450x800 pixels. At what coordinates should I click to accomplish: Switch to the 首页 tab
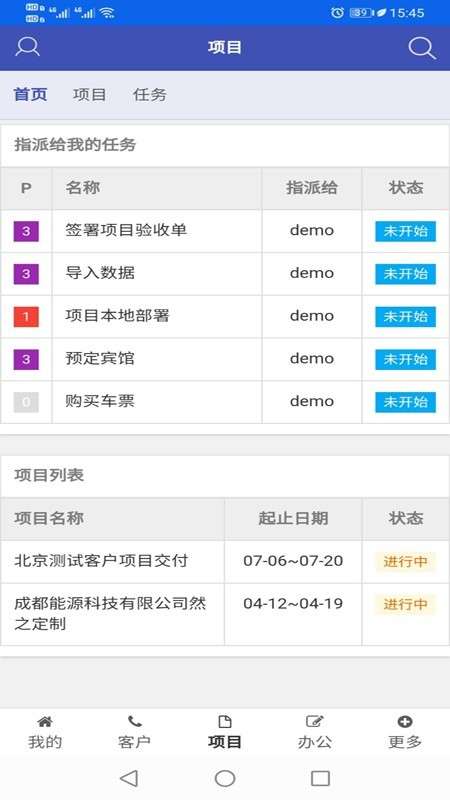pyautogui.click(x=31, y=94)
